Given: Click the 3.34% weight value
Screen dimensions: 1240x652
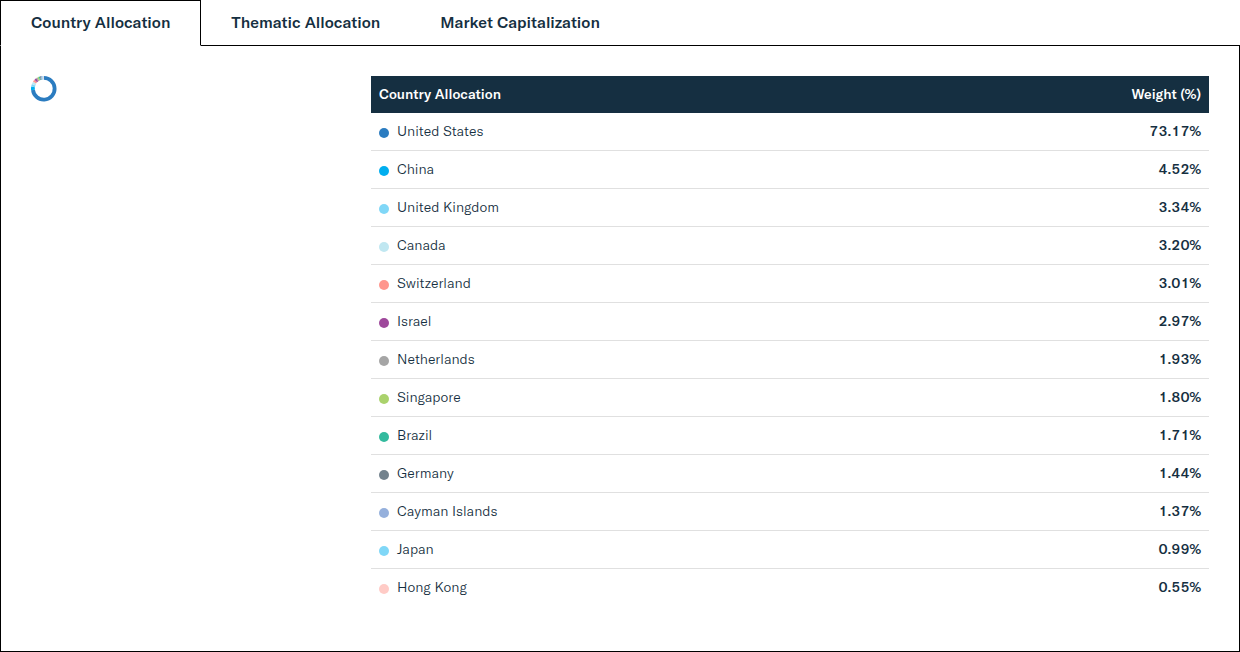Looking at the screenshot, I should (x=1180, y=207).
